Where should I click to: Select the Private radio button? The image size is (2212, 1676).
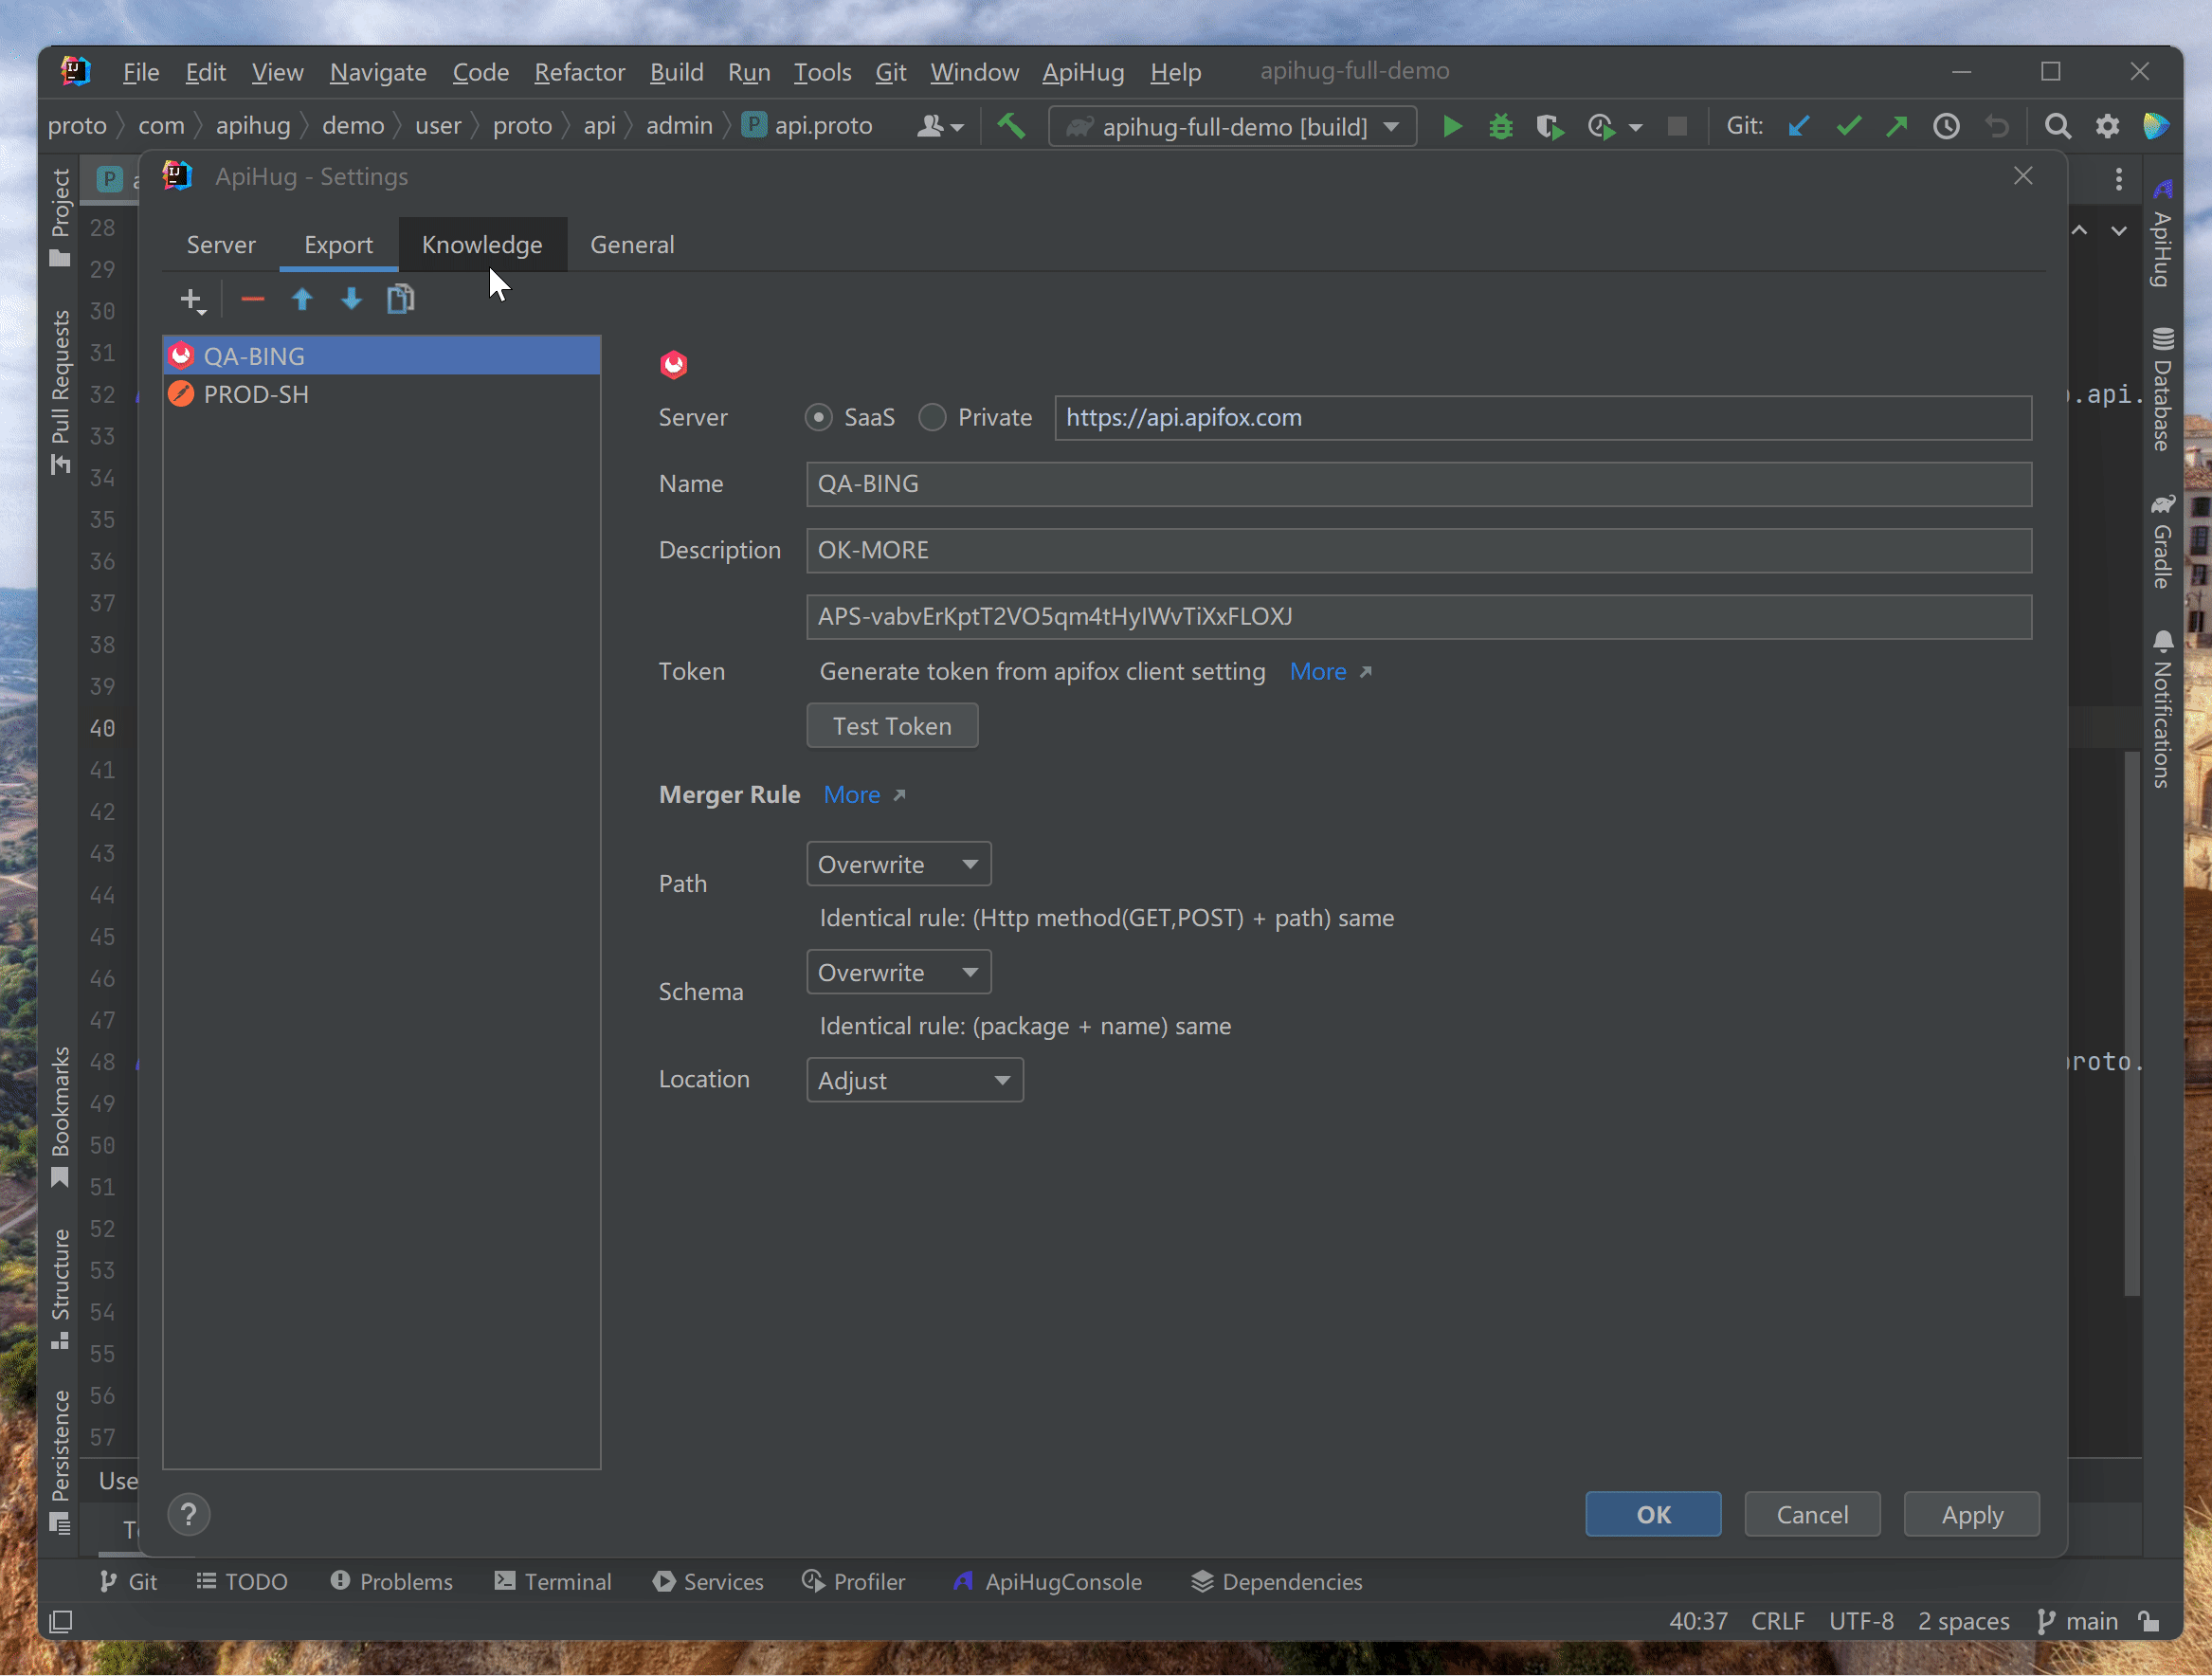coord(932,418)
